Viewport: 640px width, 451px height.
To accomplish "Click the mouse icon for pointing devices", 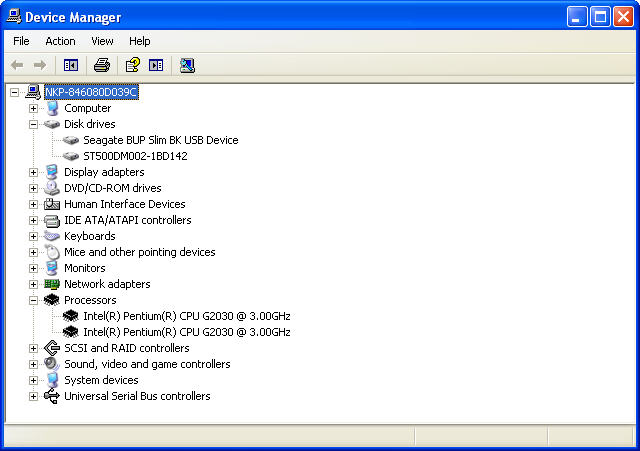I will point(52,252).
